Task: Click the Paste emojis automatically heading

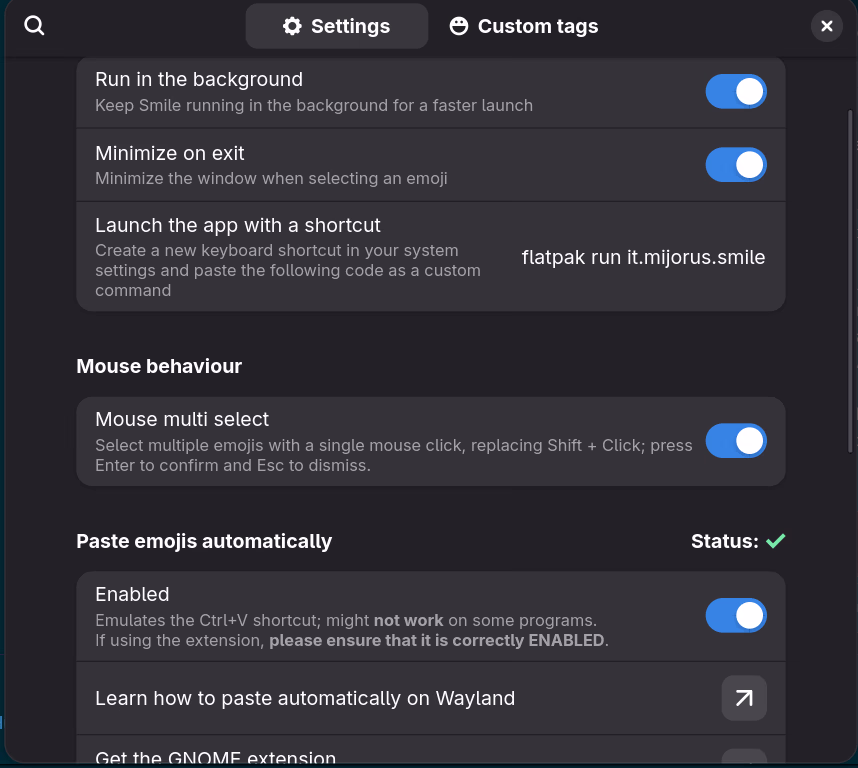Action: coord(204,541)
